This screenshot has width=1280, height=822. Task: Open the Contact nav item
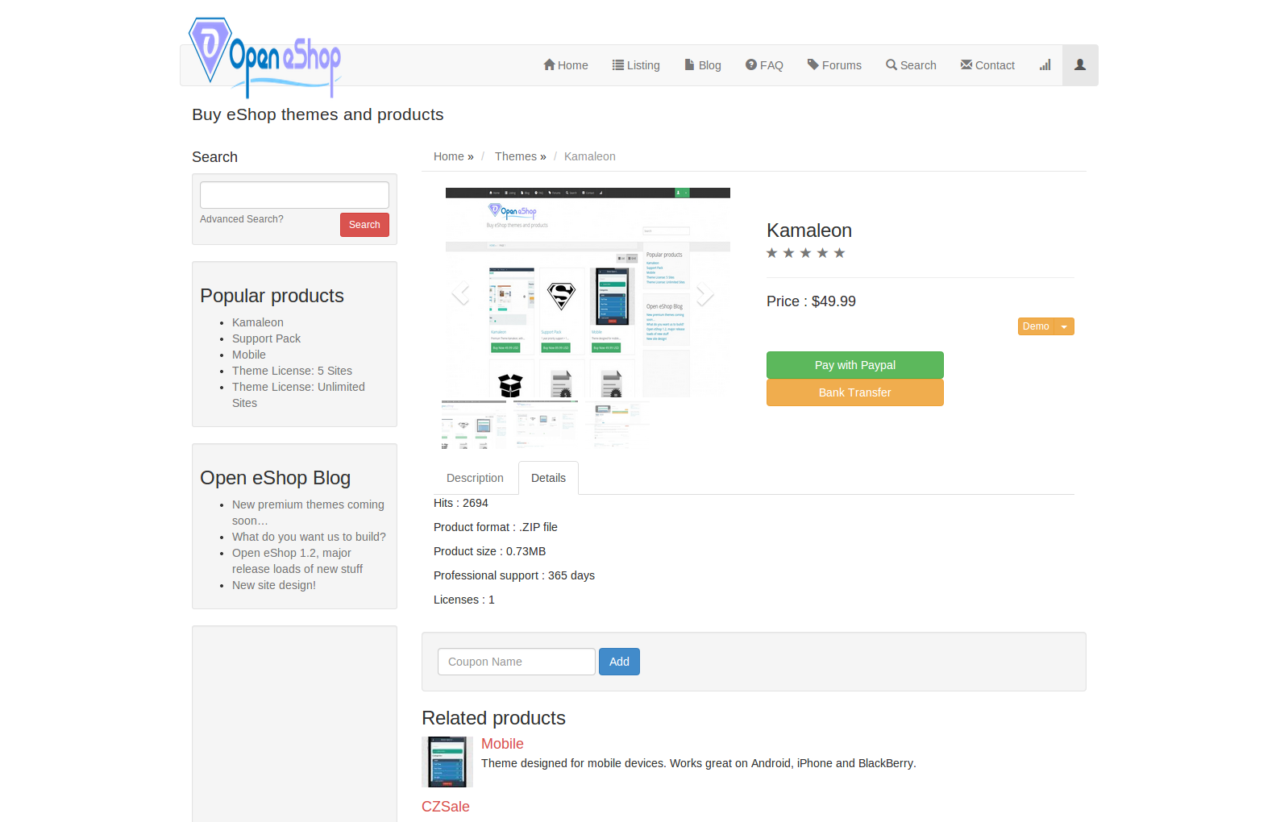coord(988,65)
